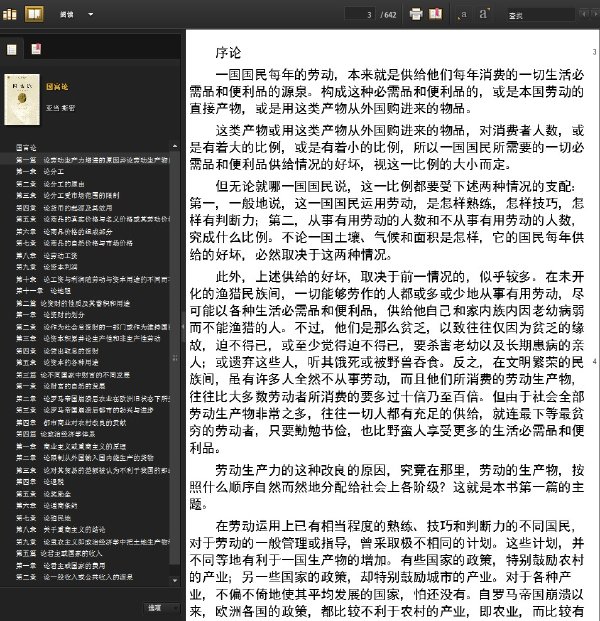Viewport: 600px width, 621px height.
Task: Go to 第三章 论分工受市场范围的限制
Action: 67,195
